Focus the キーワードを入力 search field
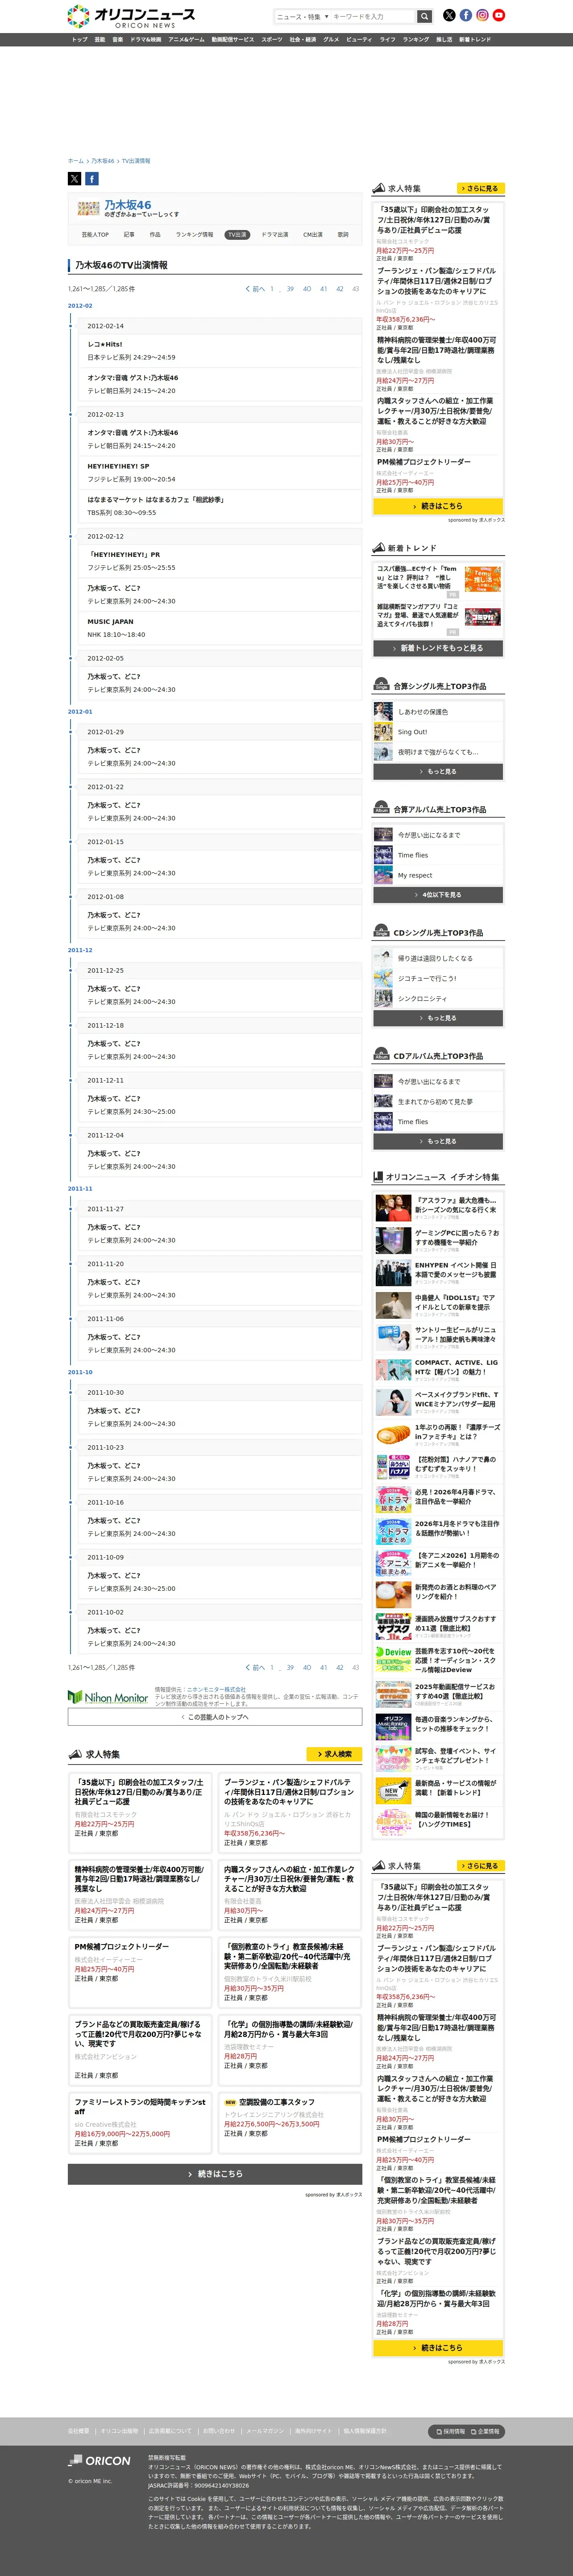573x2576 pixels. tap(372, 17)
